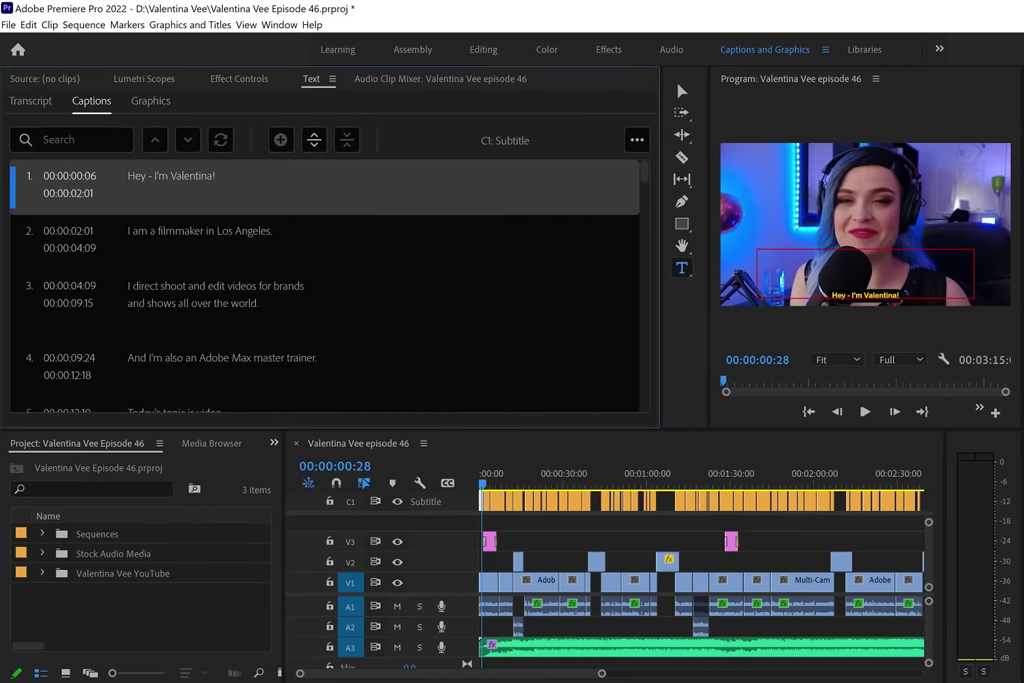Click the split caption icon
The height and width of the screenshot is (683, 1024).
coord(314,140)
